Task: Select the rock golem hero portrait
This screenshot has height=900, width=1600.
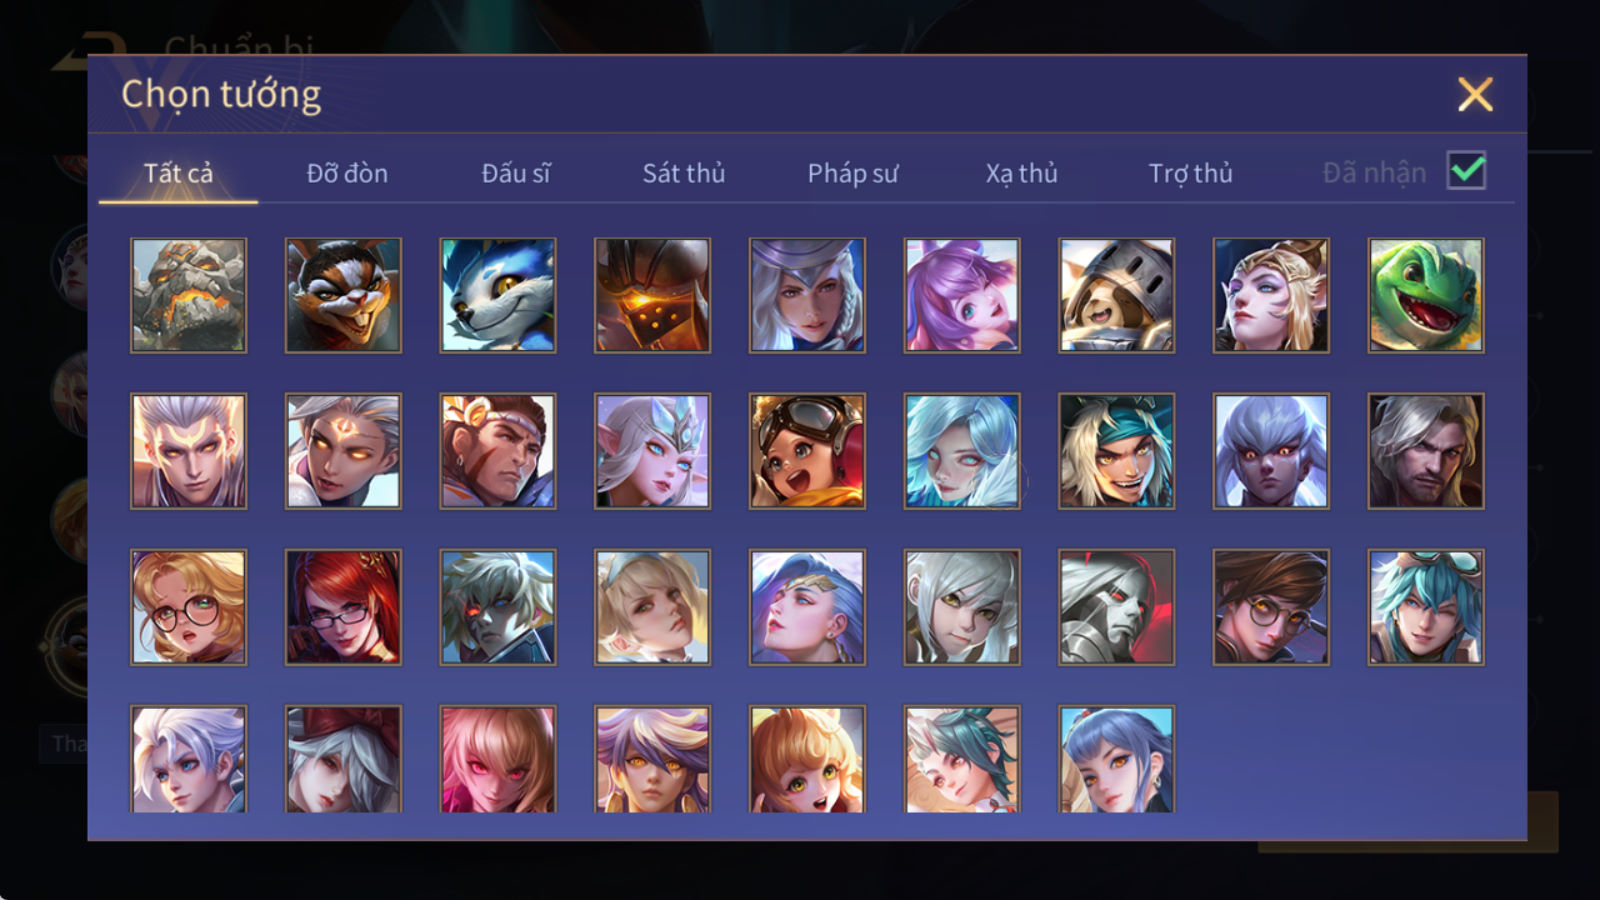Action: tap(188, 295)
